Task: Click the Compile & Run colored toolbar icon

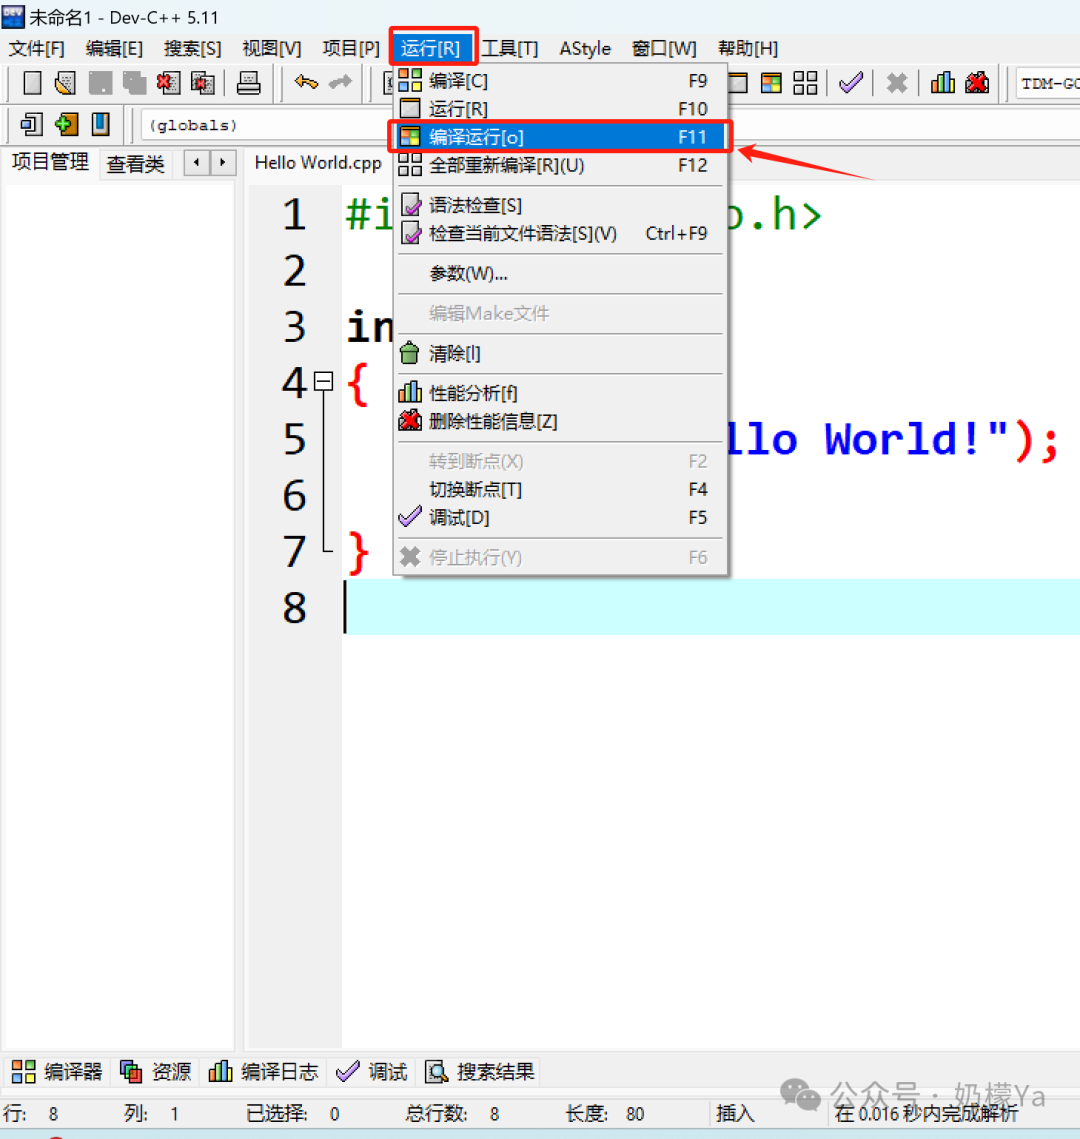Action: (x=771, y=83)
